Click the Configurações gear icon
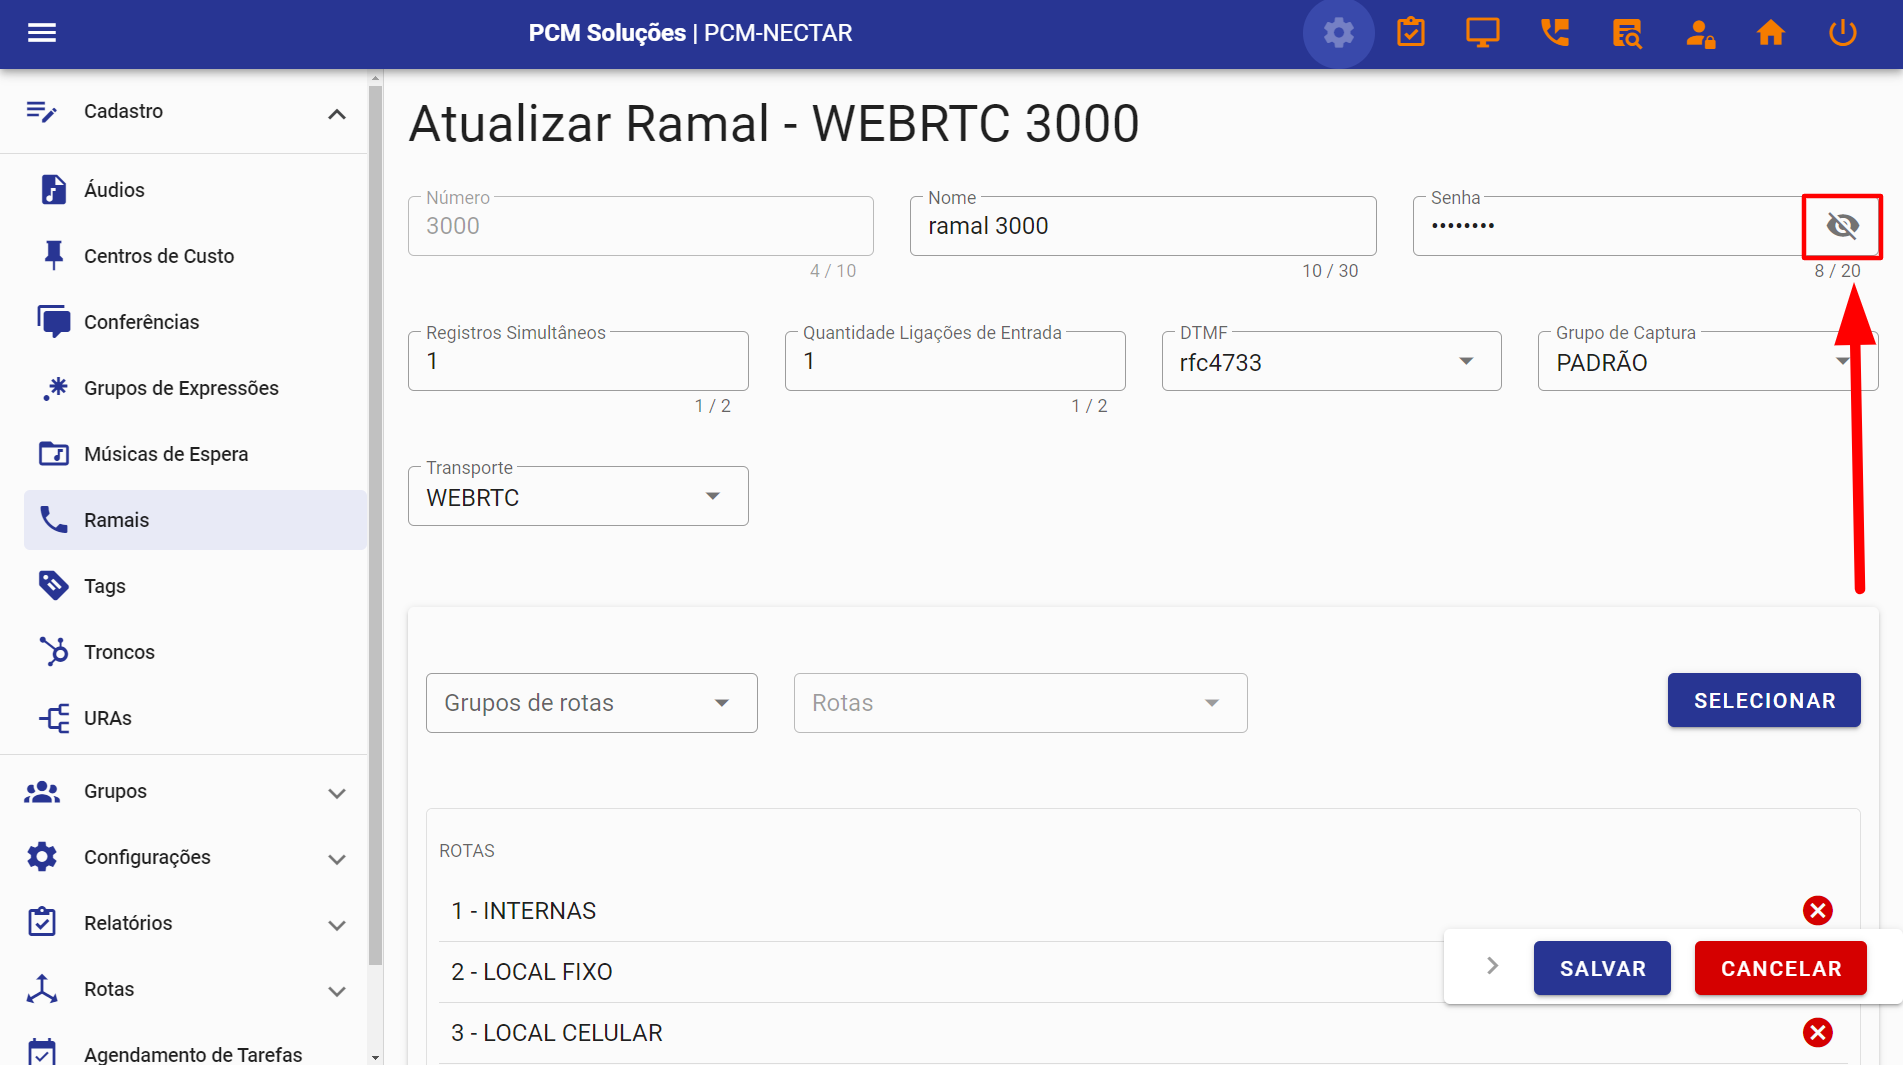The width and height of the screenshot is (1903, 1065). pos(42,857)
